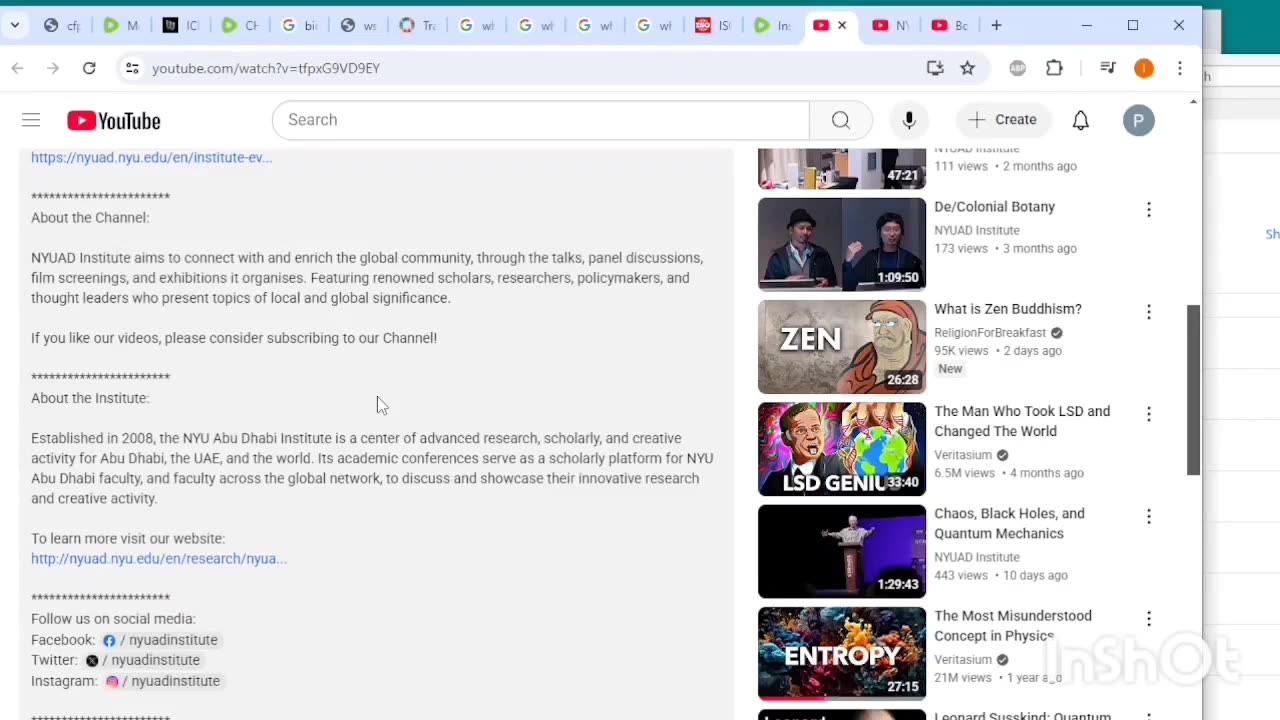Switch to the 'NY' YouTube tab
The width and height of the screenshot is (1280, 720).
point(891,25)
